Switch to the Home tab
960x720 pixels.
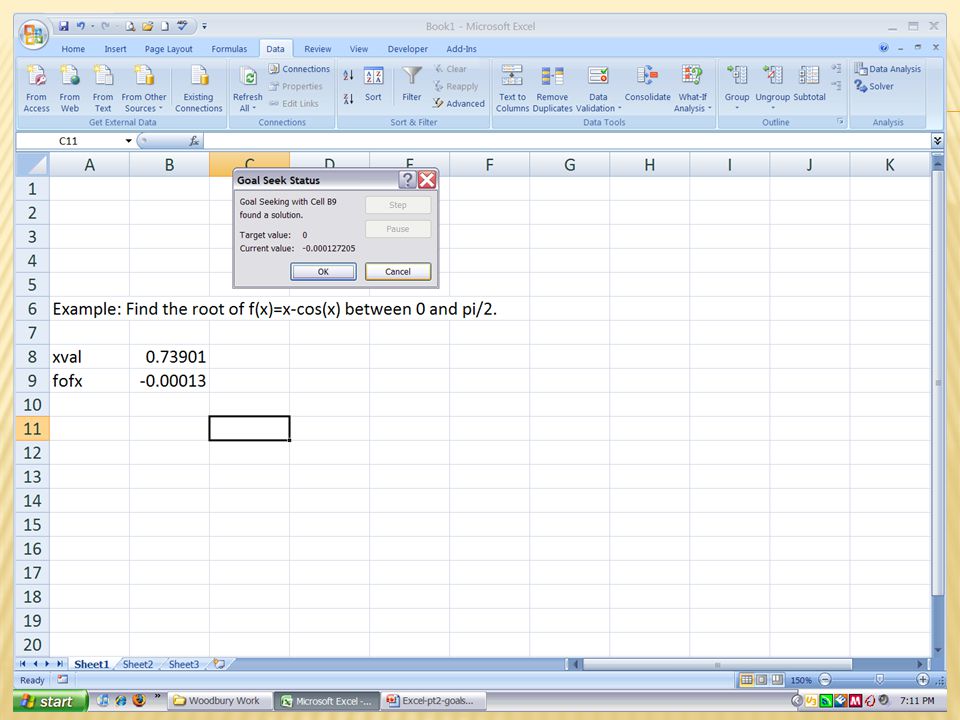coord(73,49)
